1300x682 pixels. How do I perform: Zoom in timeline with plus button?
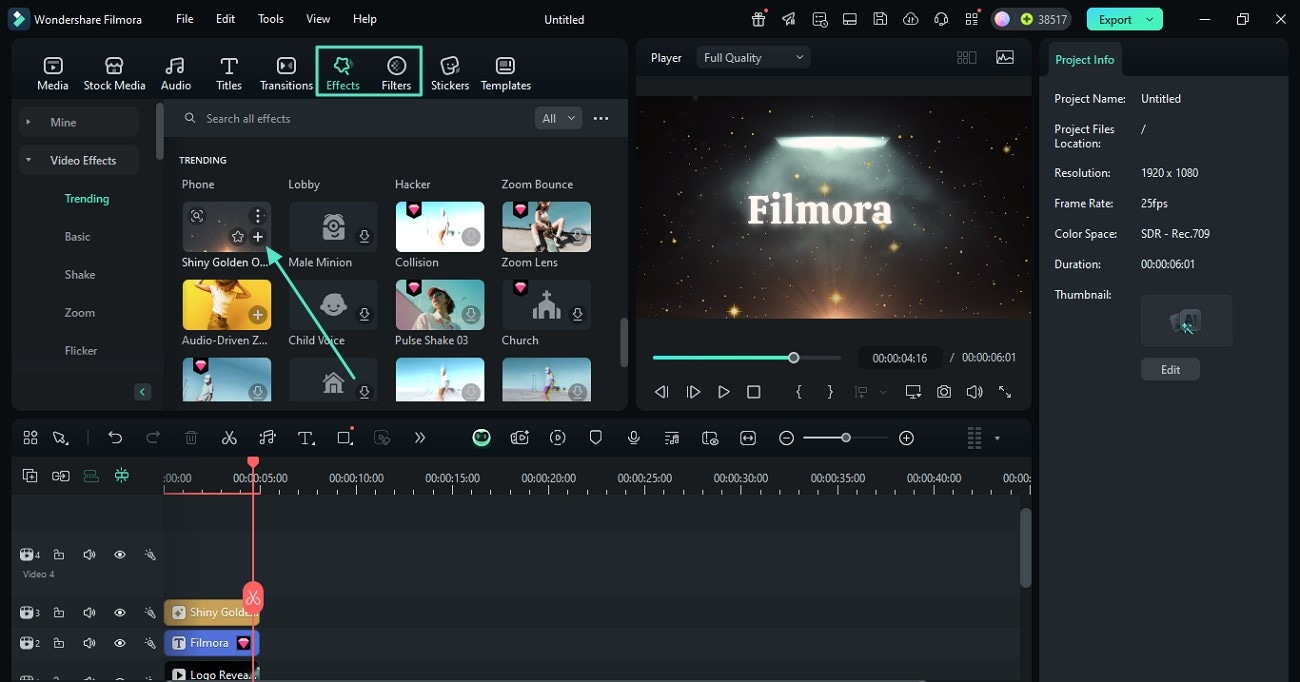pyautogui.click(x=906, y=438)
